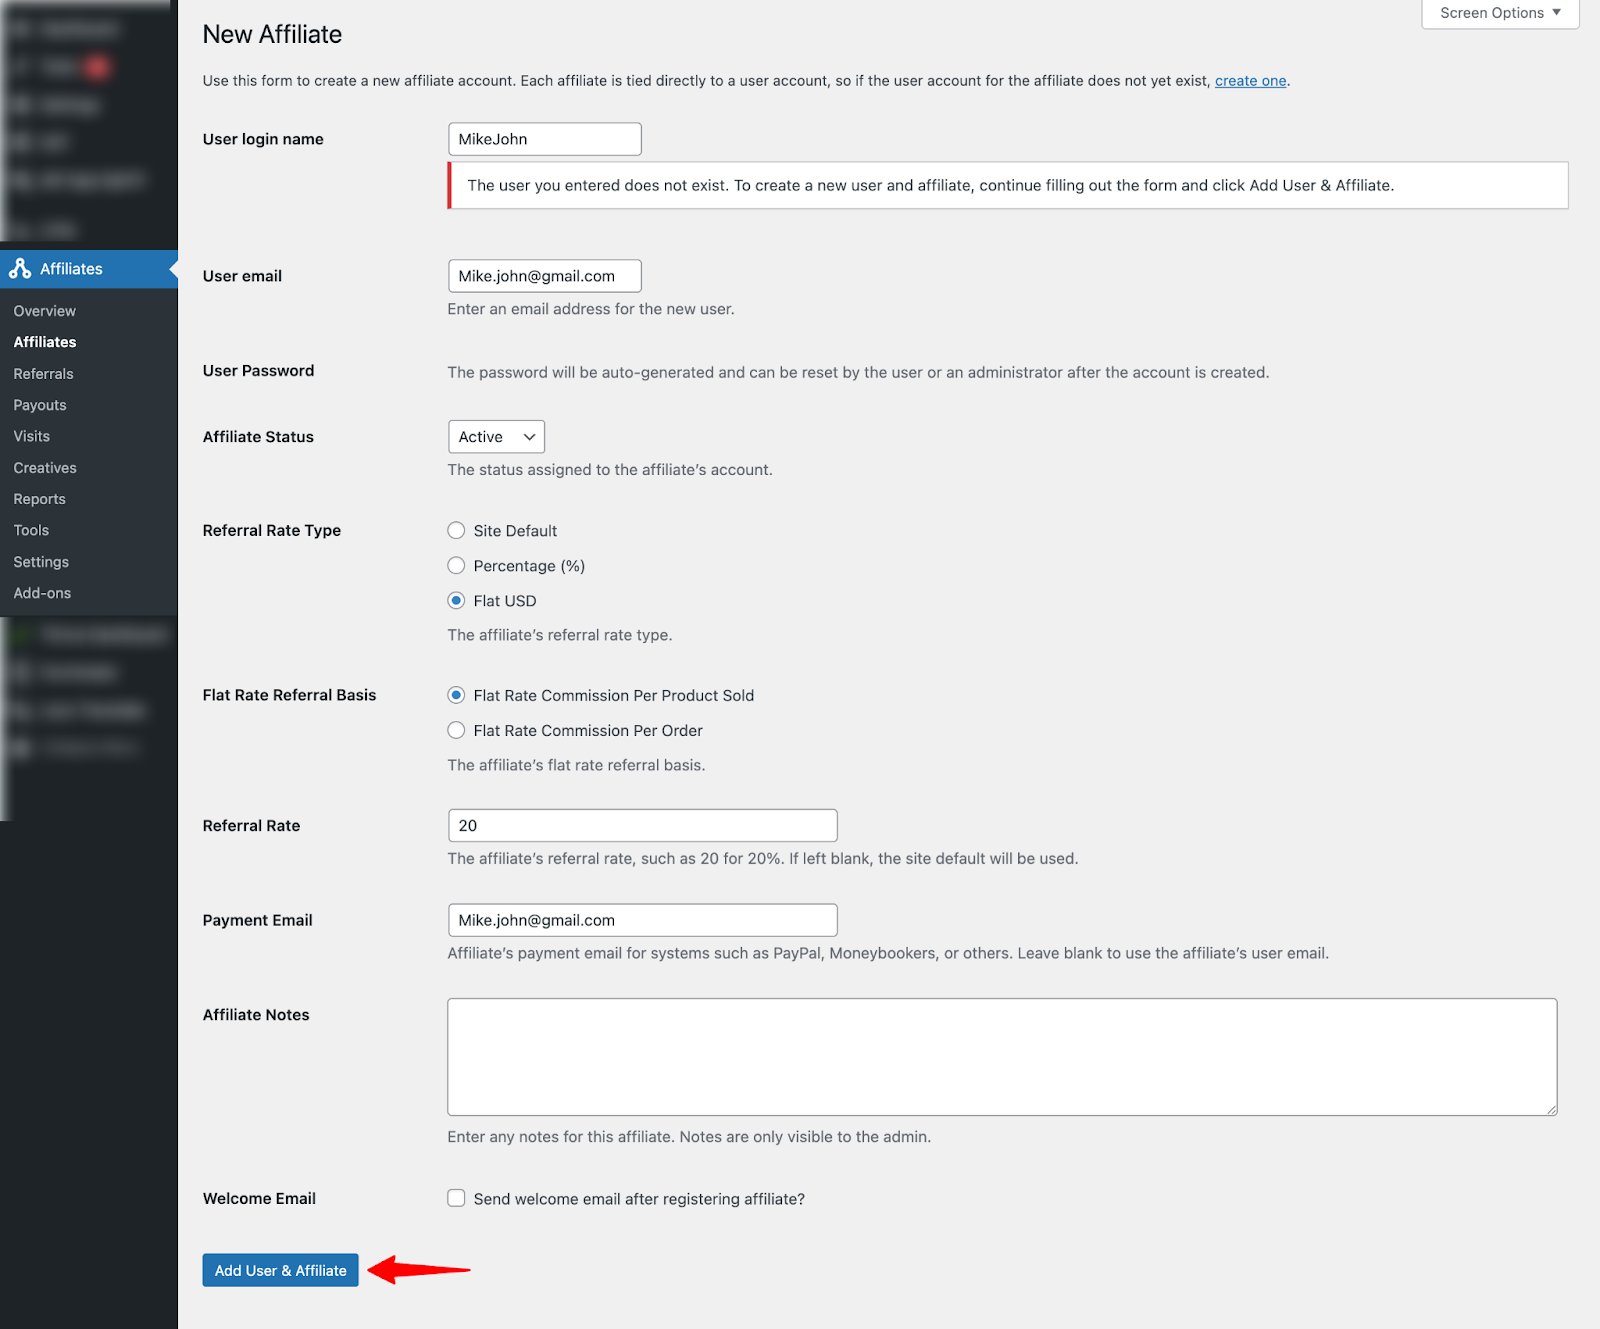Open Settings under the Affiliates menu
Screen dimensions: 1600x1329
click(x=40, y=561)
